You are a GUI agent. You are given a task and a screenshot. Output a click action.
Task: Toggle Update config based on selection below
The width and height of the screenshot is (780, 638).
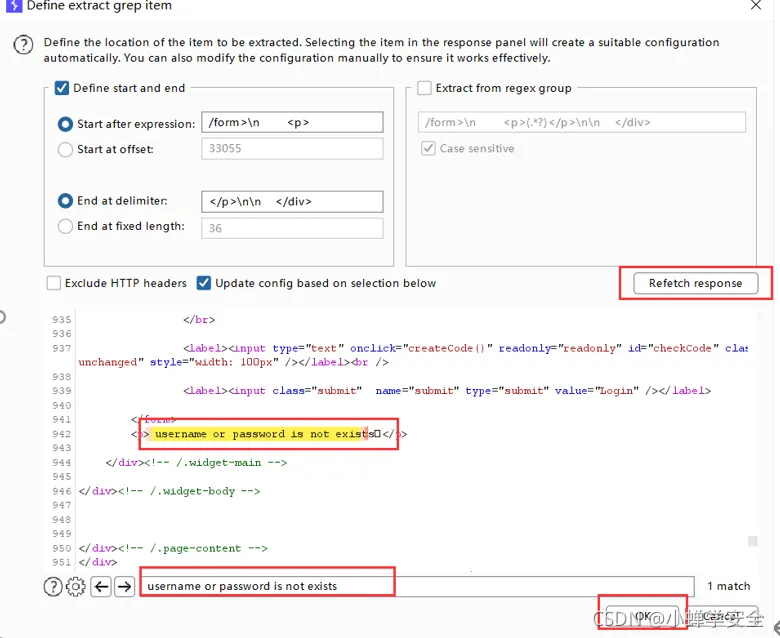(x=204, y=283)
